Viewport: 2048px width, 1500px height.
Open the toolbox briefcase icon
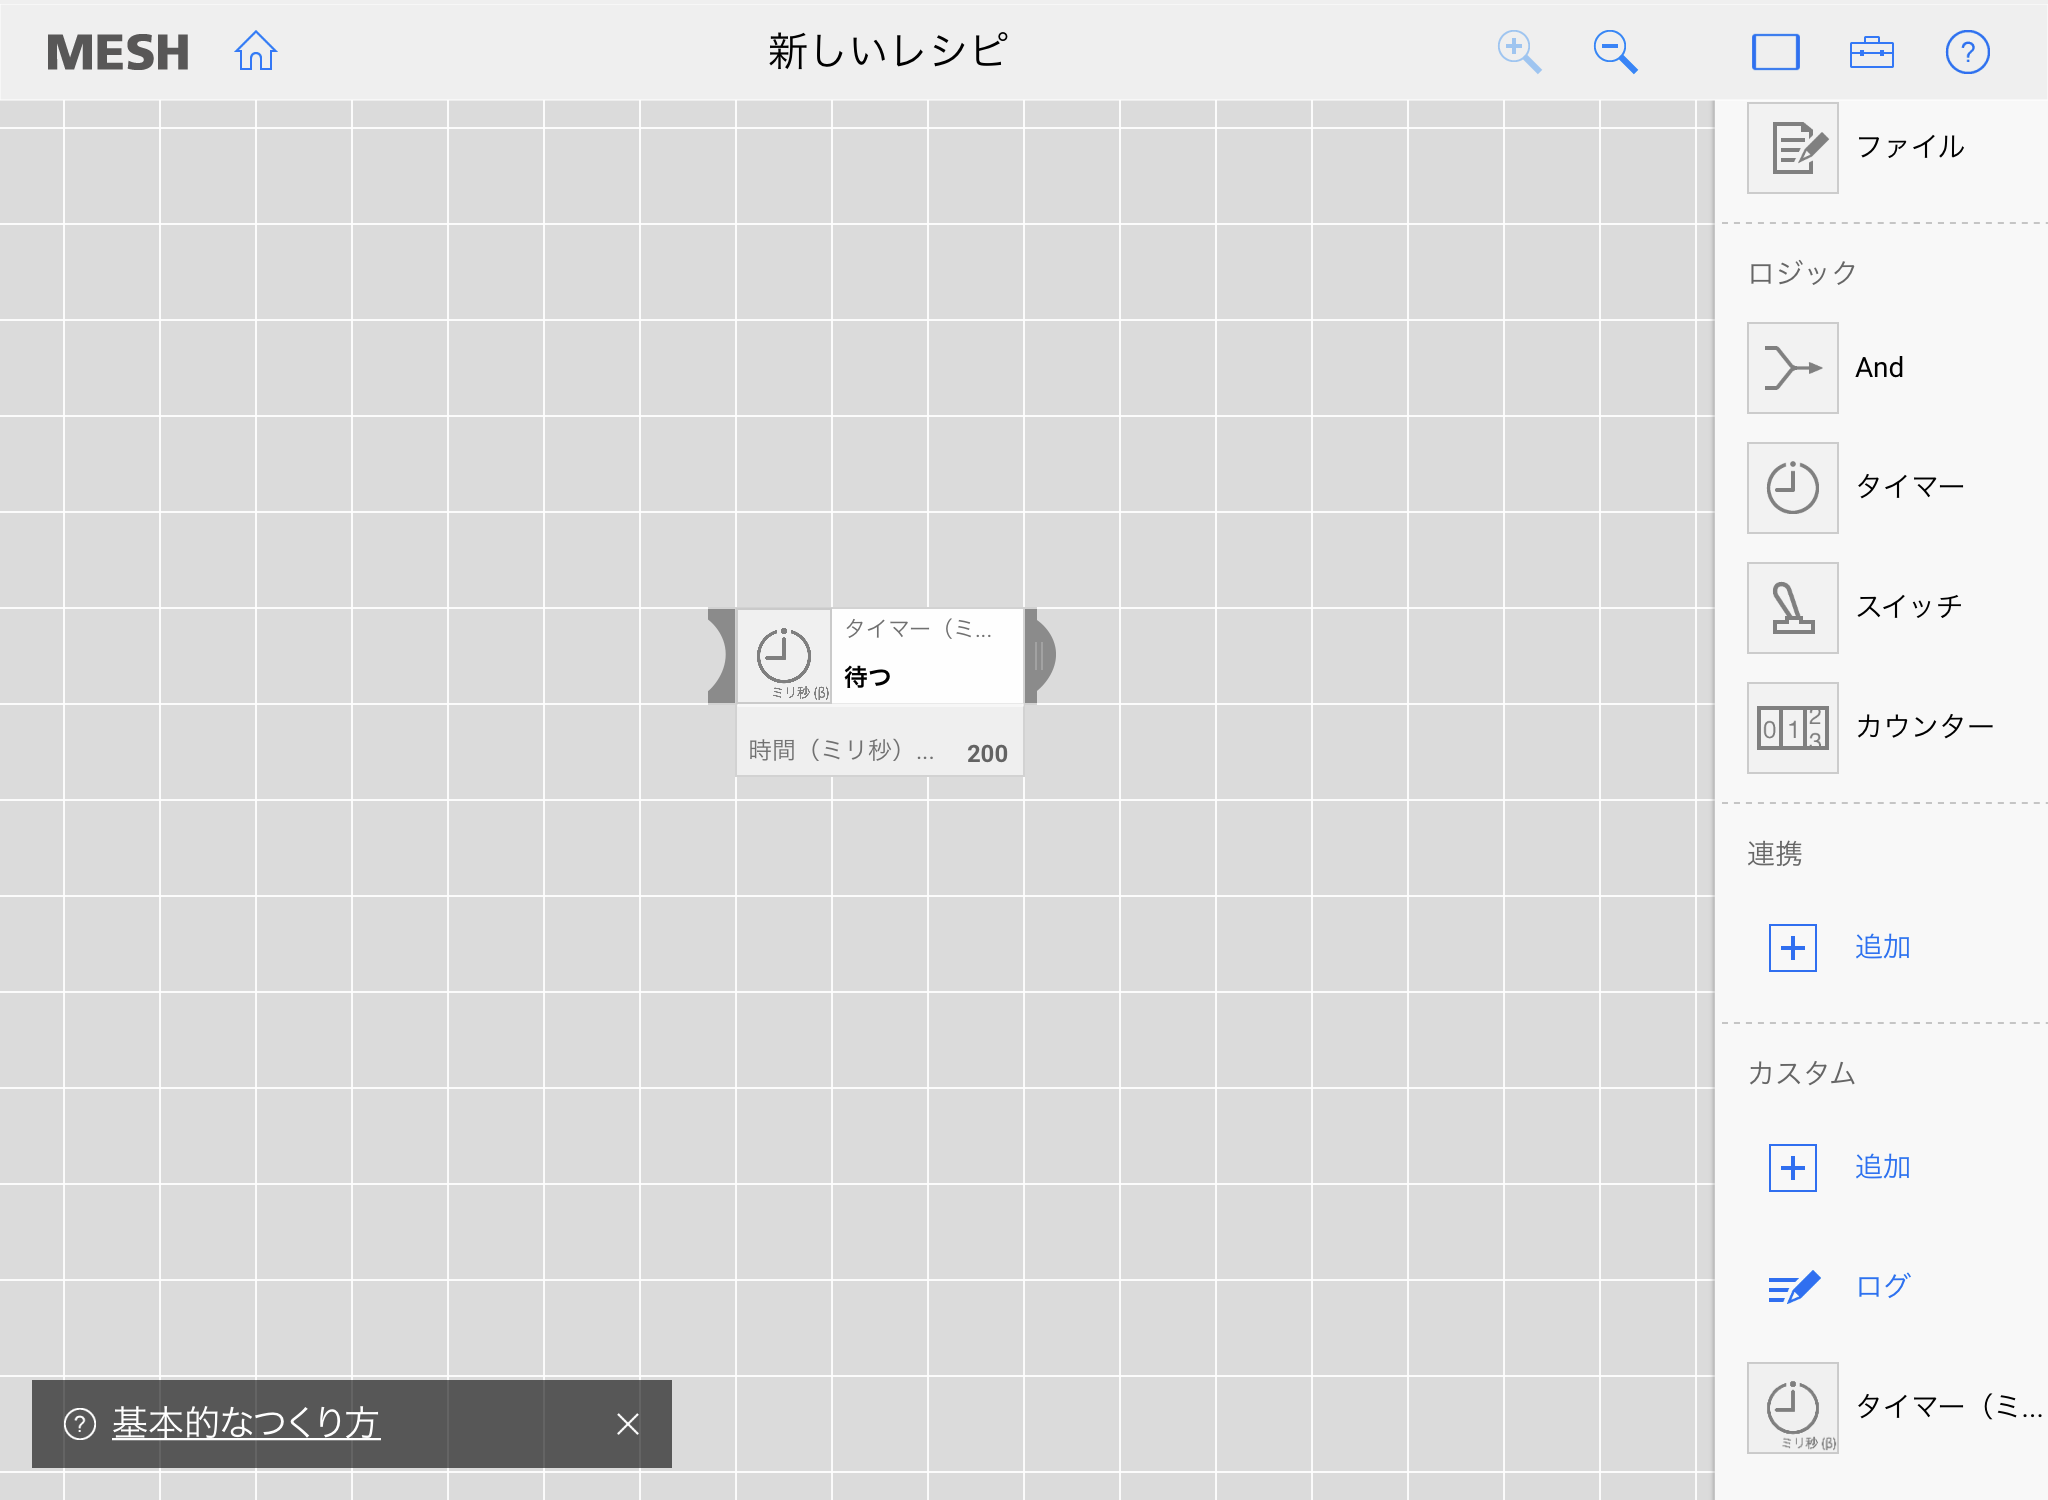point(1872,52)
